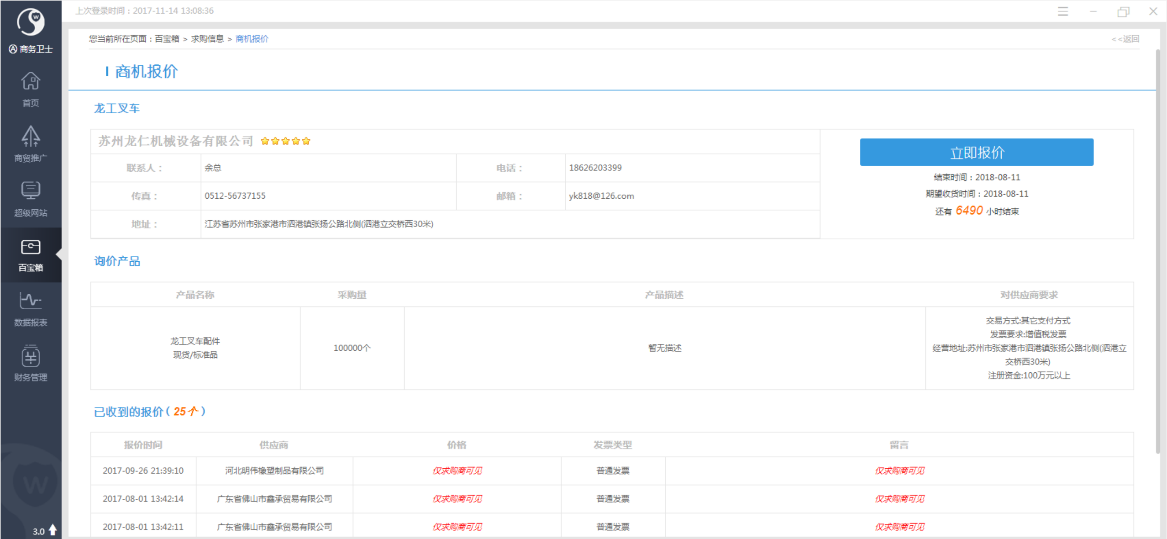Select the fax number 0512-56737155

point(235,196)
